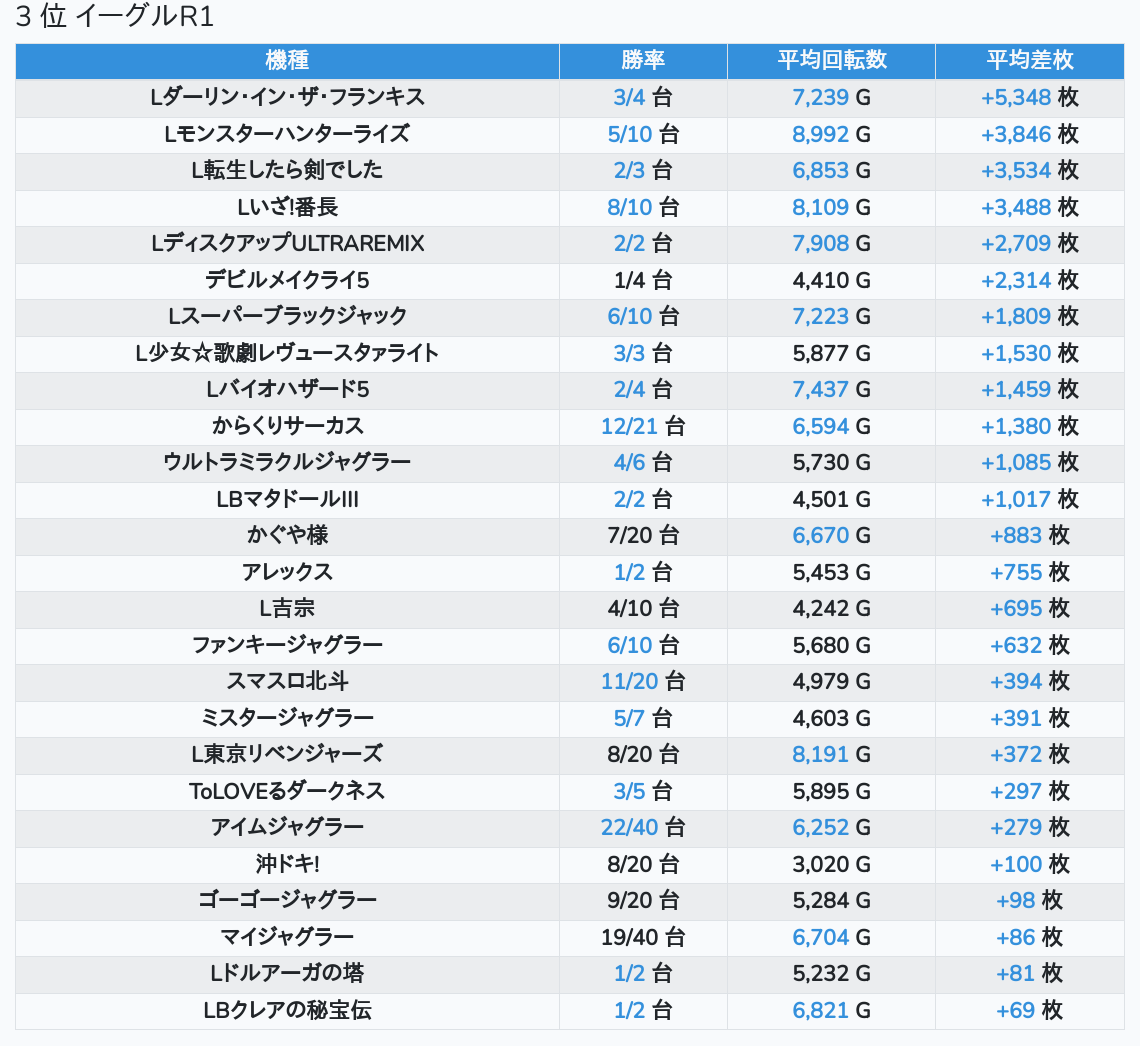Click からくりサーカス machine name
This screenshot has height=1046, width=1140.
click(x=287, y=426)
